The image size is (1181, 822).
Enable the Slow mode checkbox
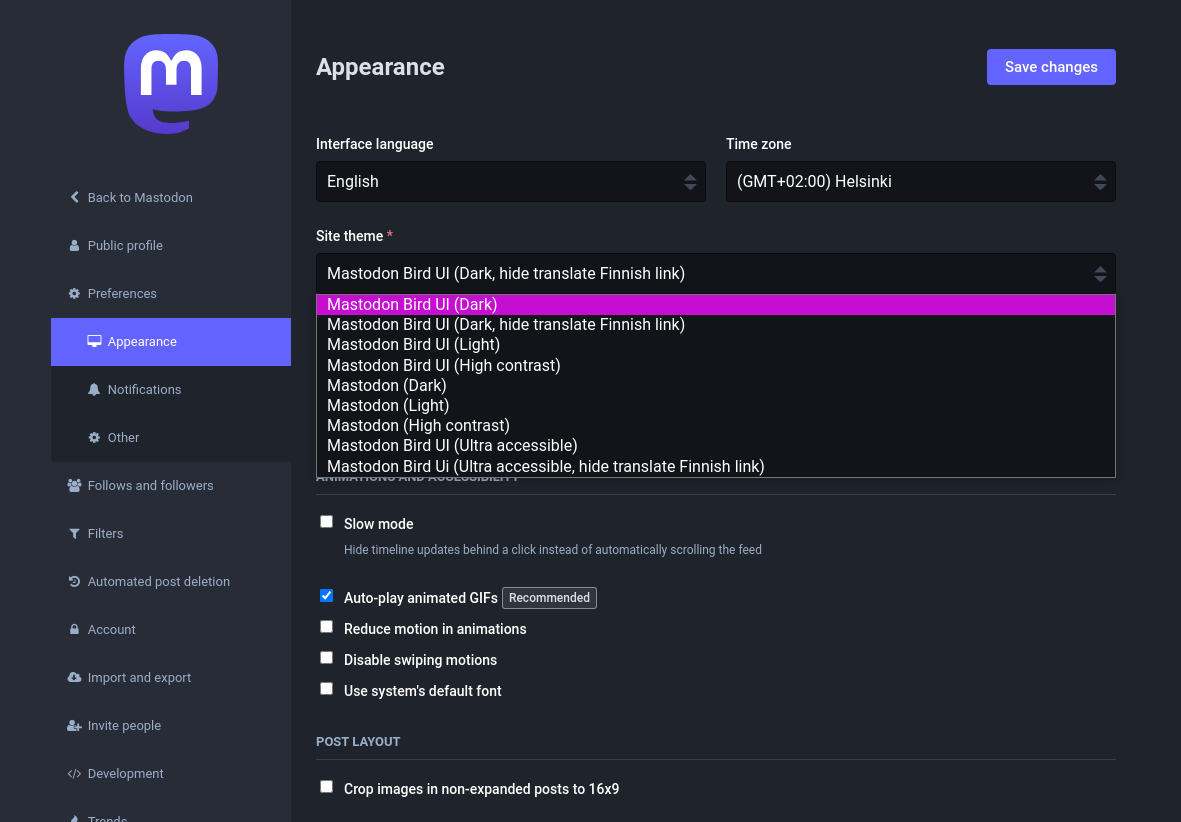[326, 522]
